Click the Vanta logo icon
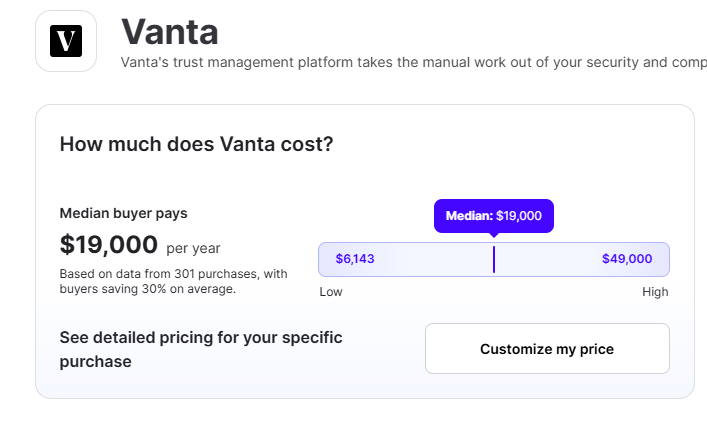707x423 pixels. click(66, 41)
